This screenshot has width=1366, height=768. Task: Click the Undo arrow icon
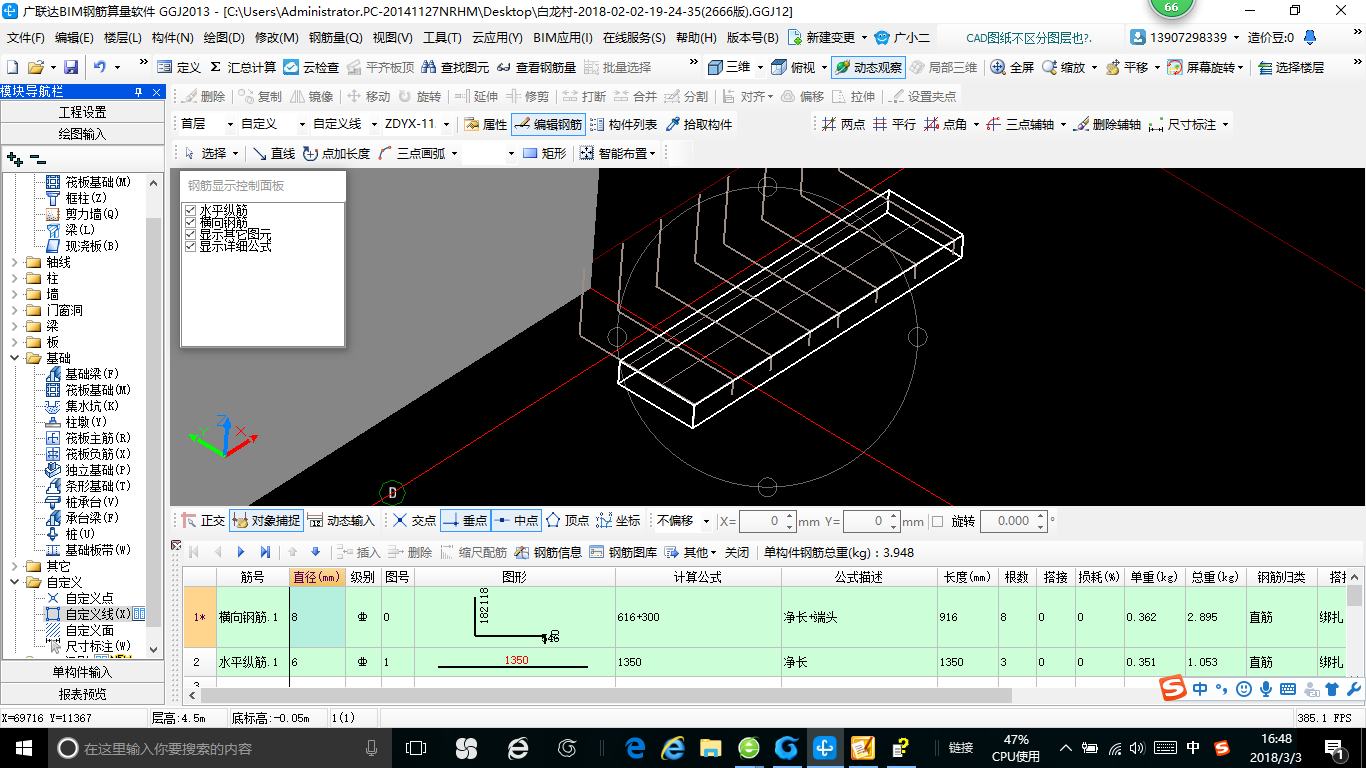pos(100,67)
